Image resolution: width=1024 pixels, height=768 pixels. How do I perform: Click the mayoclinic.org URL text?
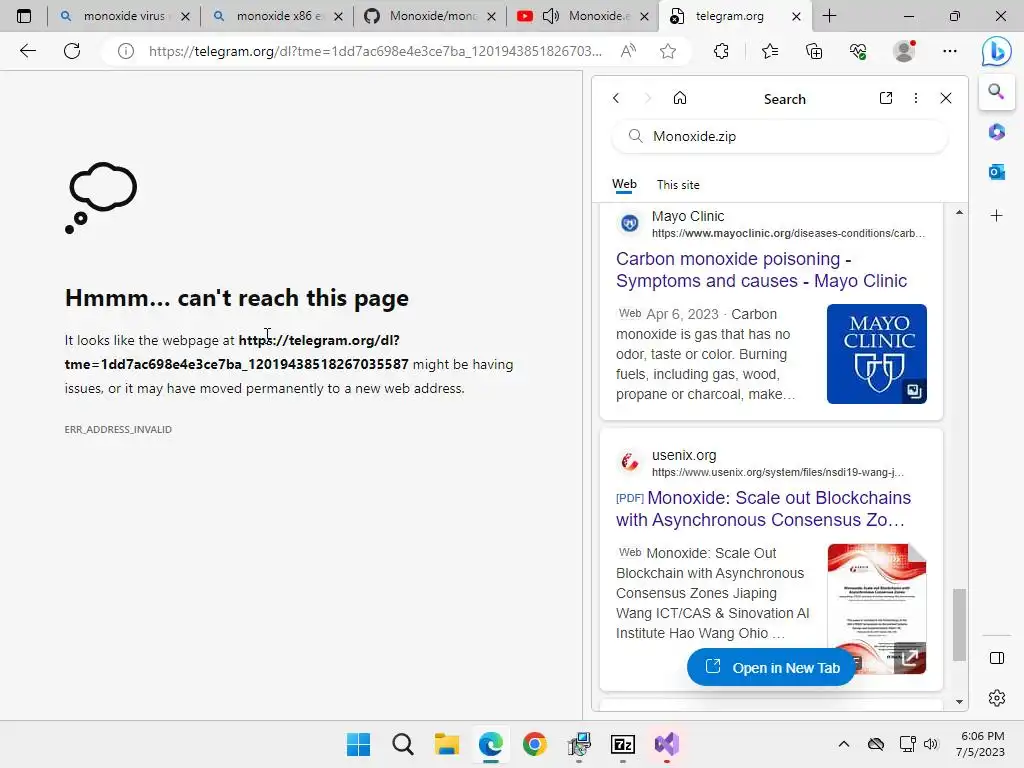point(788,233)
